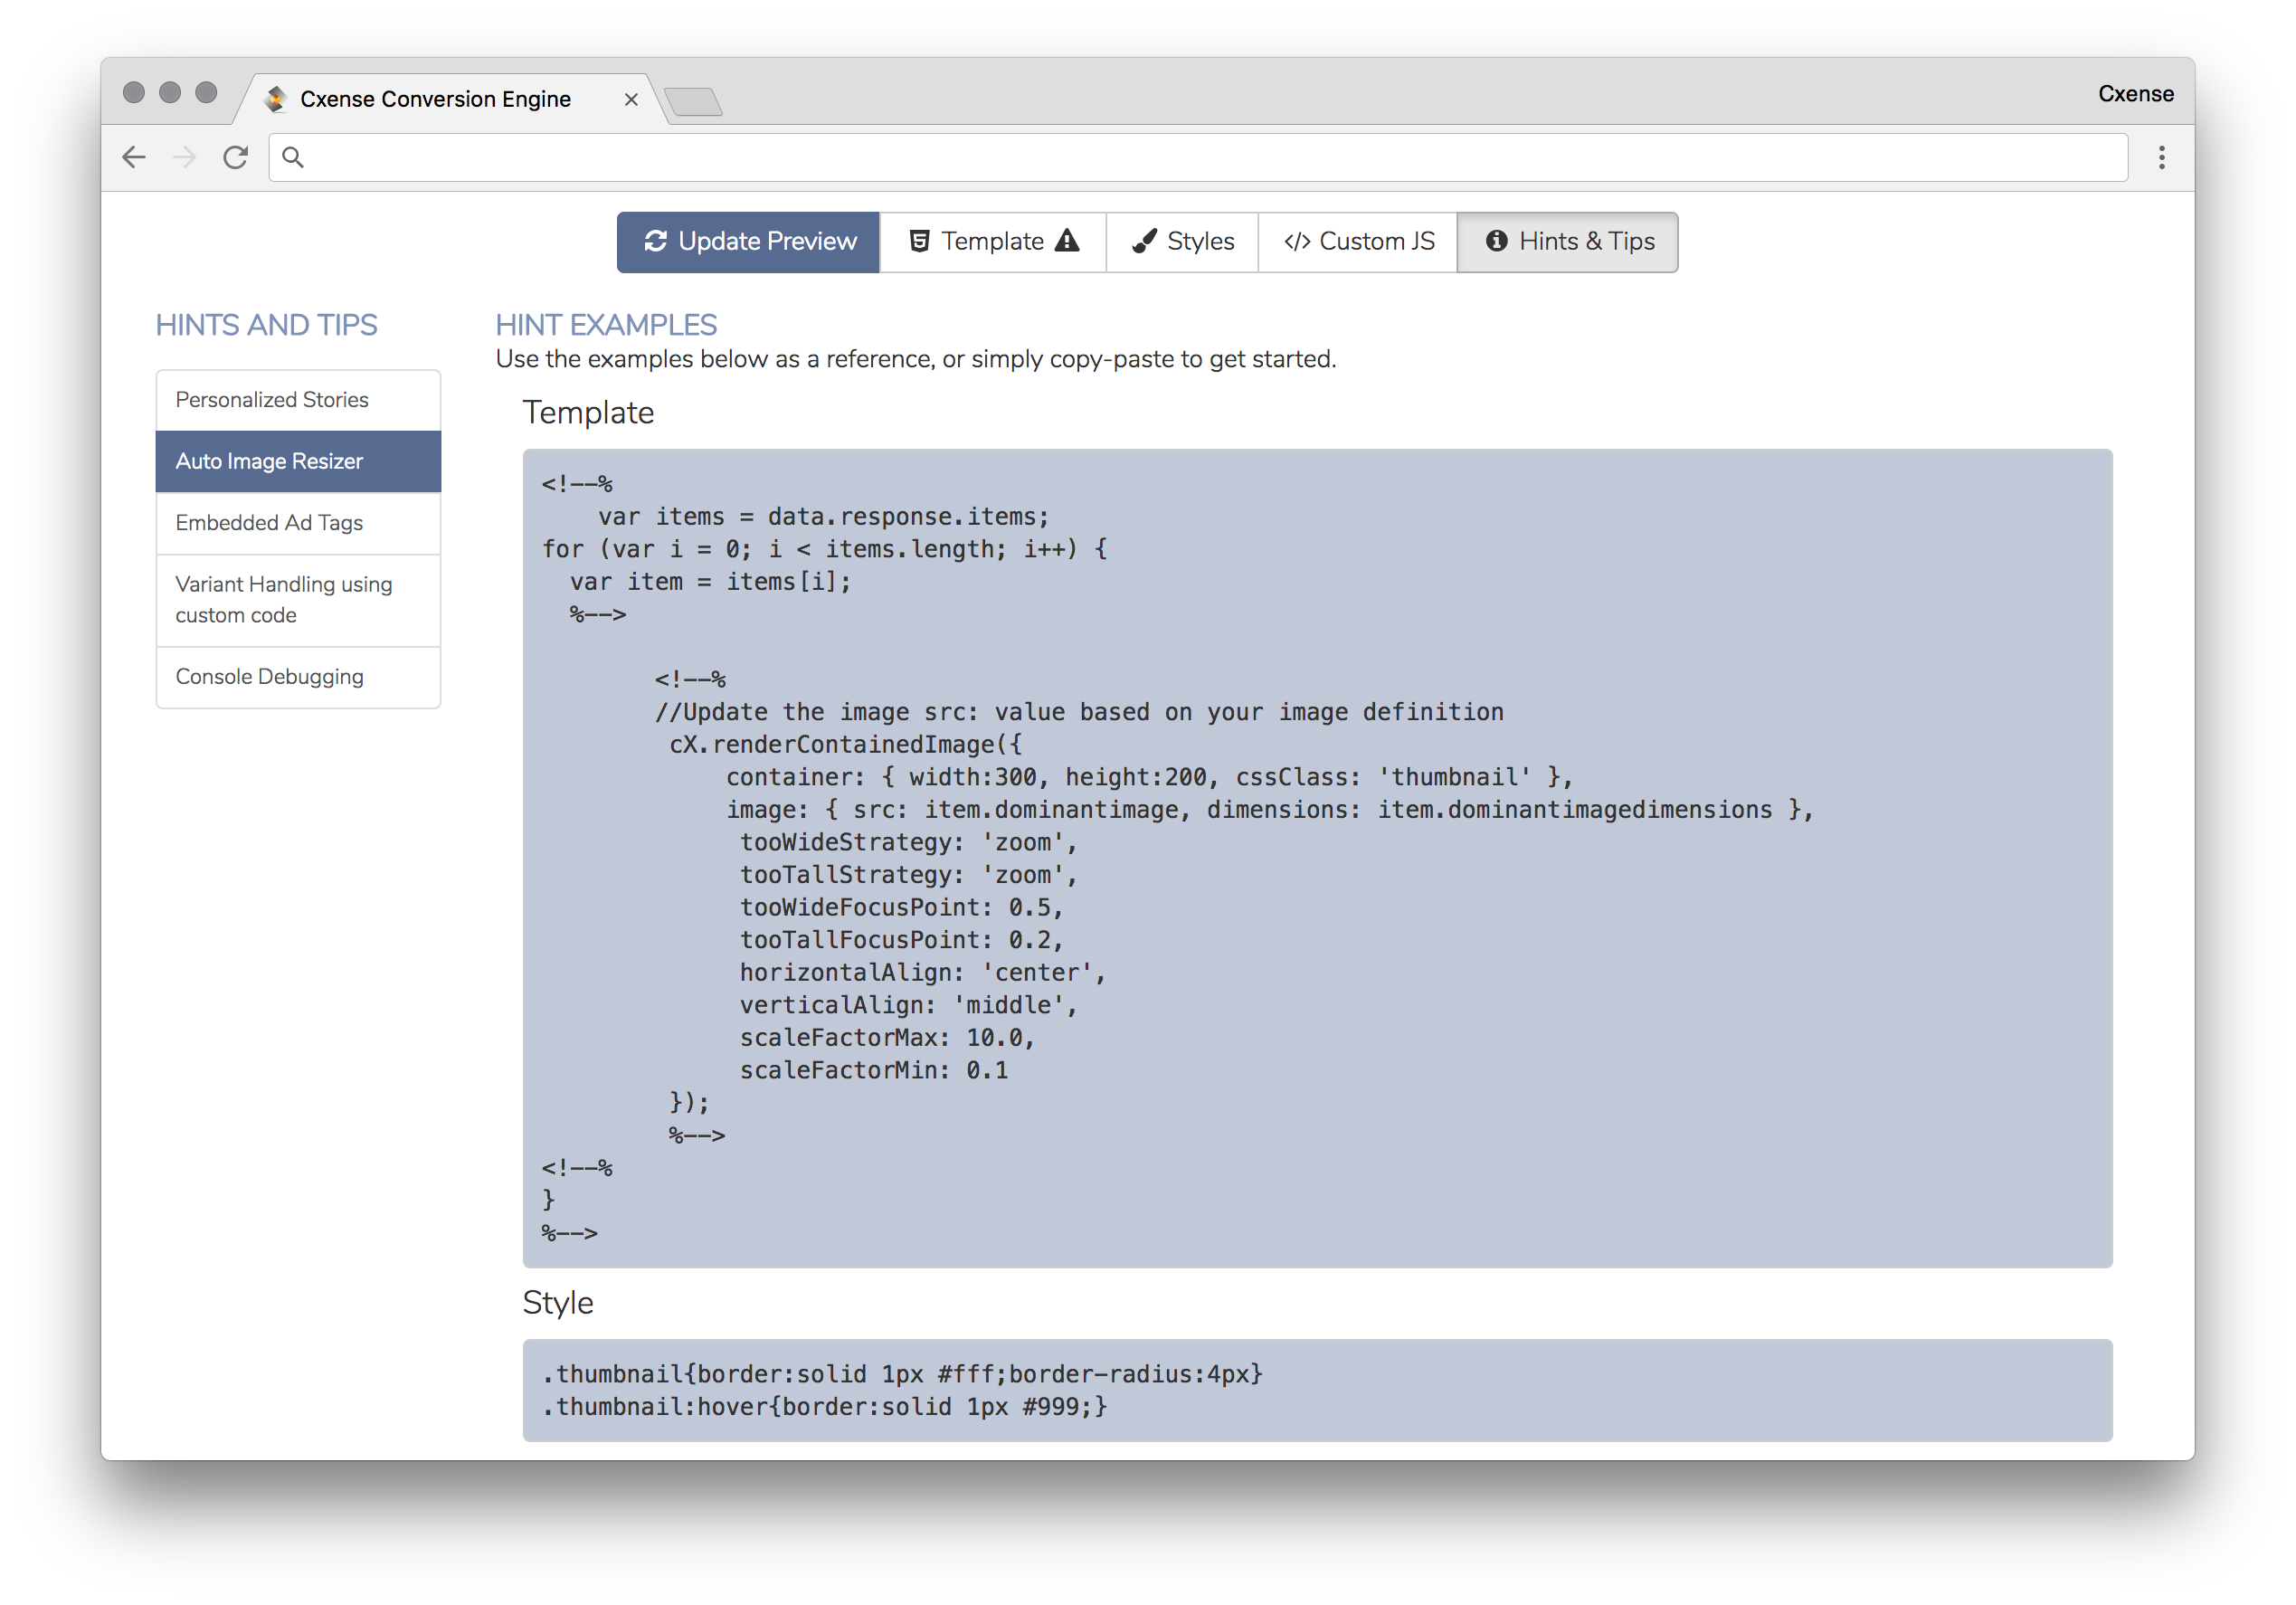Go back using the browser back arrow
The image size is (2296, 1605).
(x=134, y=157)
